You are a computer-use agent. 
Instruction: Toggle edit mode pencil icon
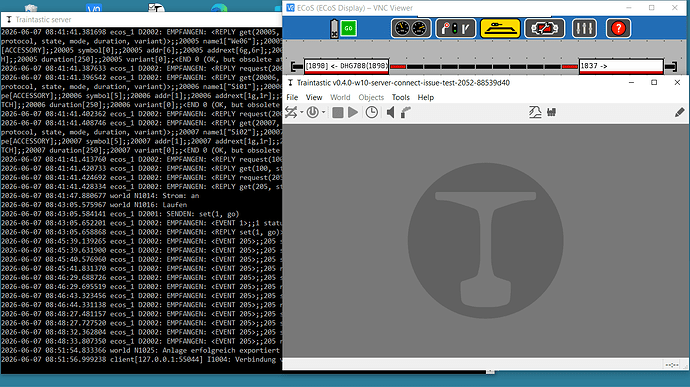[x=679, y=113]
